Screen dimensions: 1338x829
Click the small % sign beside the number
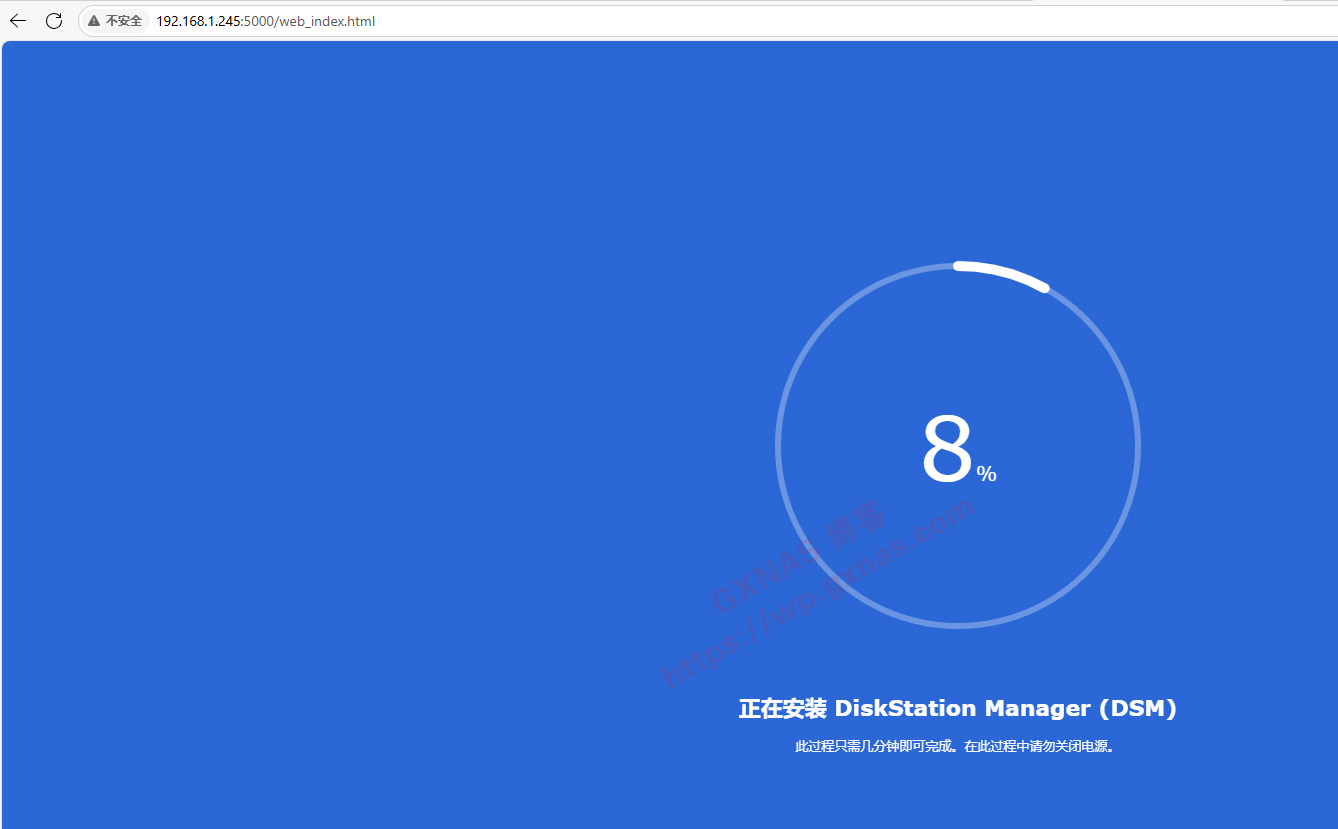[x=986, y=474]
